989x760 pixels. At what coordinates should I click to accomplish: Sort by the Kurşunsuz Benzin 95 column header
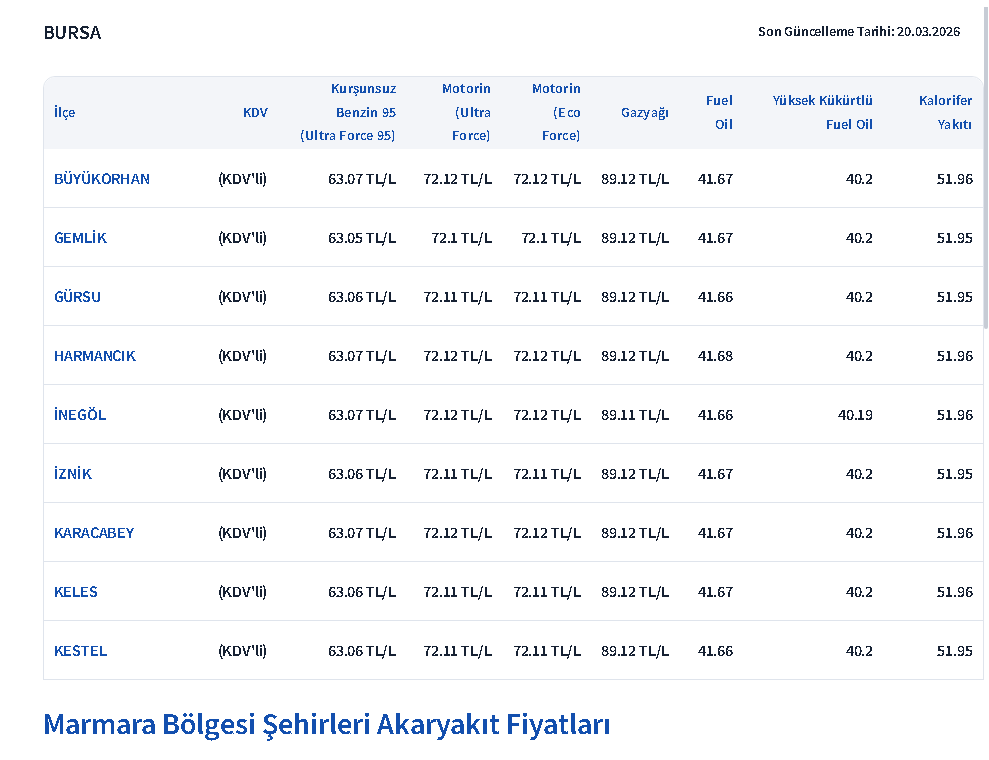[x=347, y=112]
